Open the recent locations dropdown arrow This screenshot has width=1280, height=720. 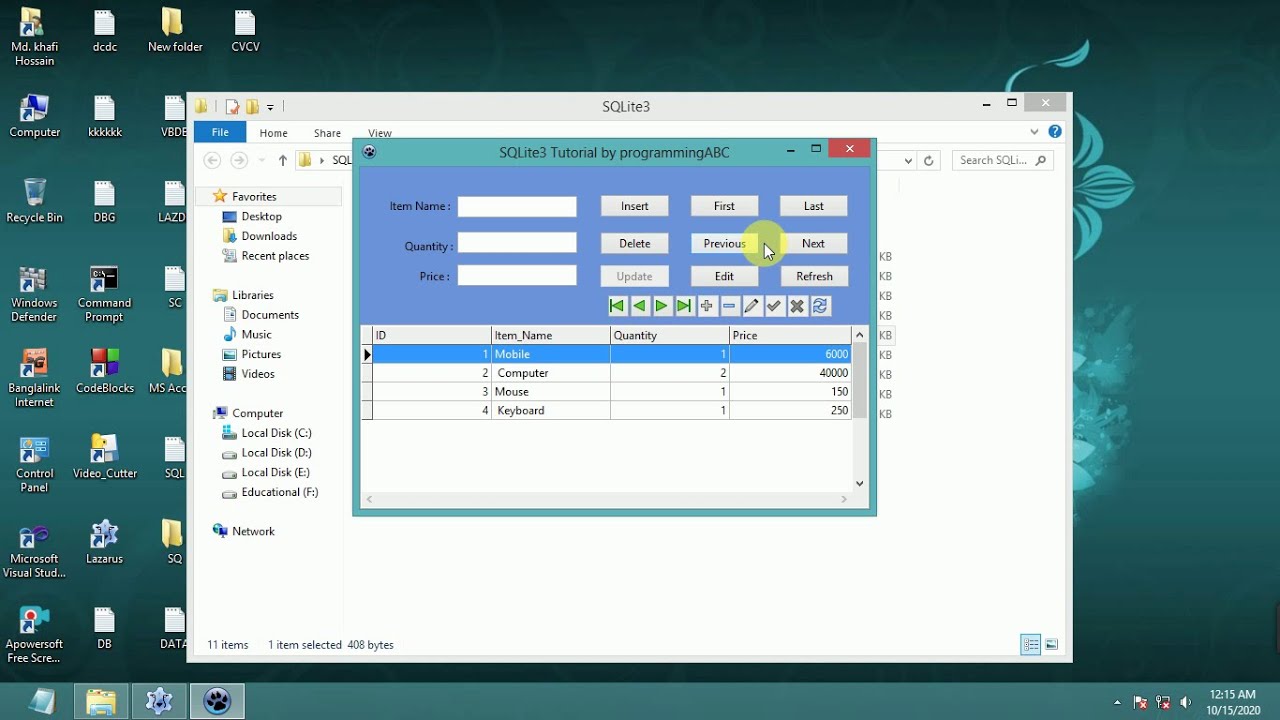262,160
